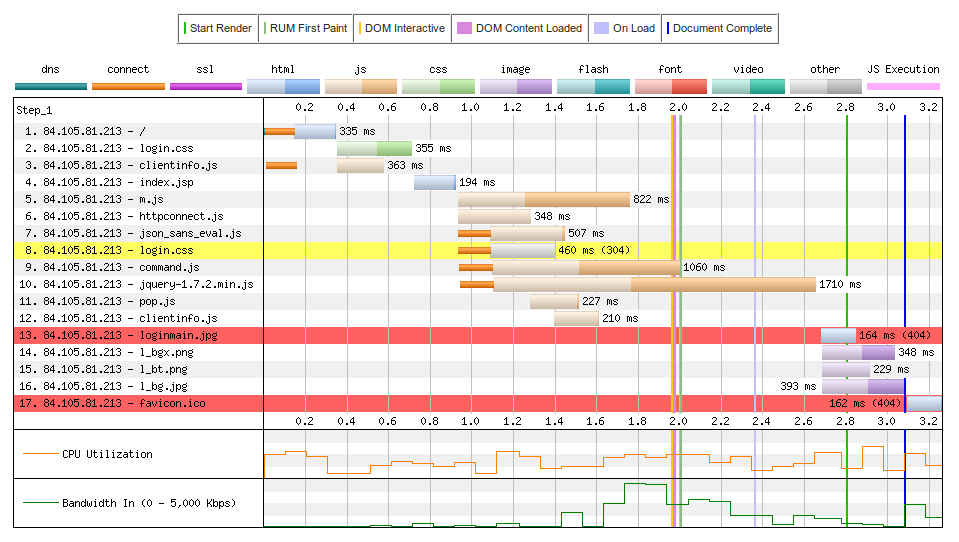Click the Start Render legend entry
Screen dimensions: 959x542
tap(218, 28)
